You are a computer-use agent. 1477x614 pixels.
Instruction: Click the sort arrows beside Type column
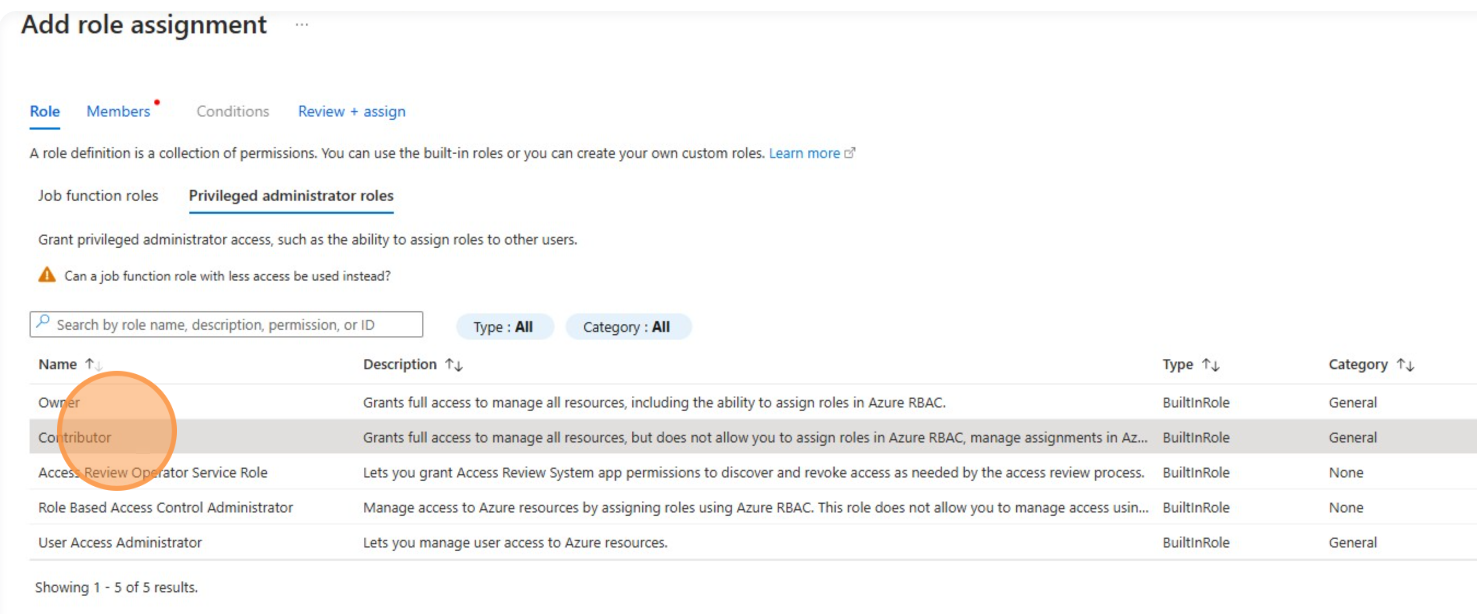coord(1211,365)
